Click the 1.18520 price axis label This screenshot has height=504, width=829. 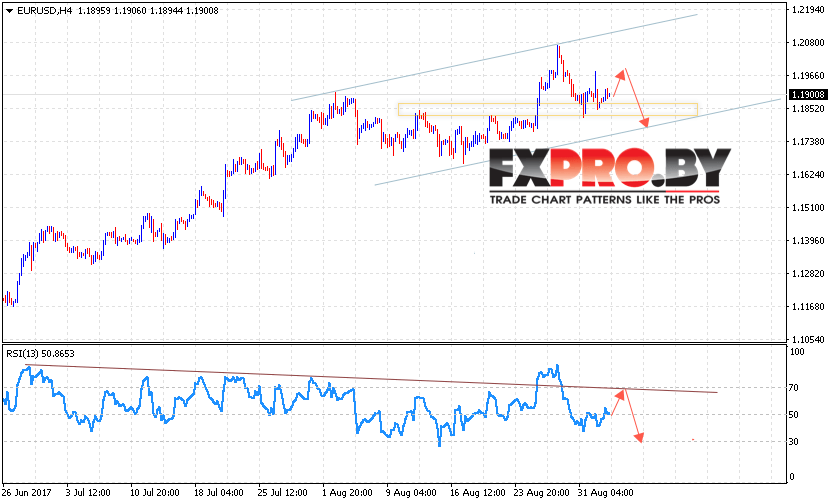pyautogui.click(x=808, y=108)
